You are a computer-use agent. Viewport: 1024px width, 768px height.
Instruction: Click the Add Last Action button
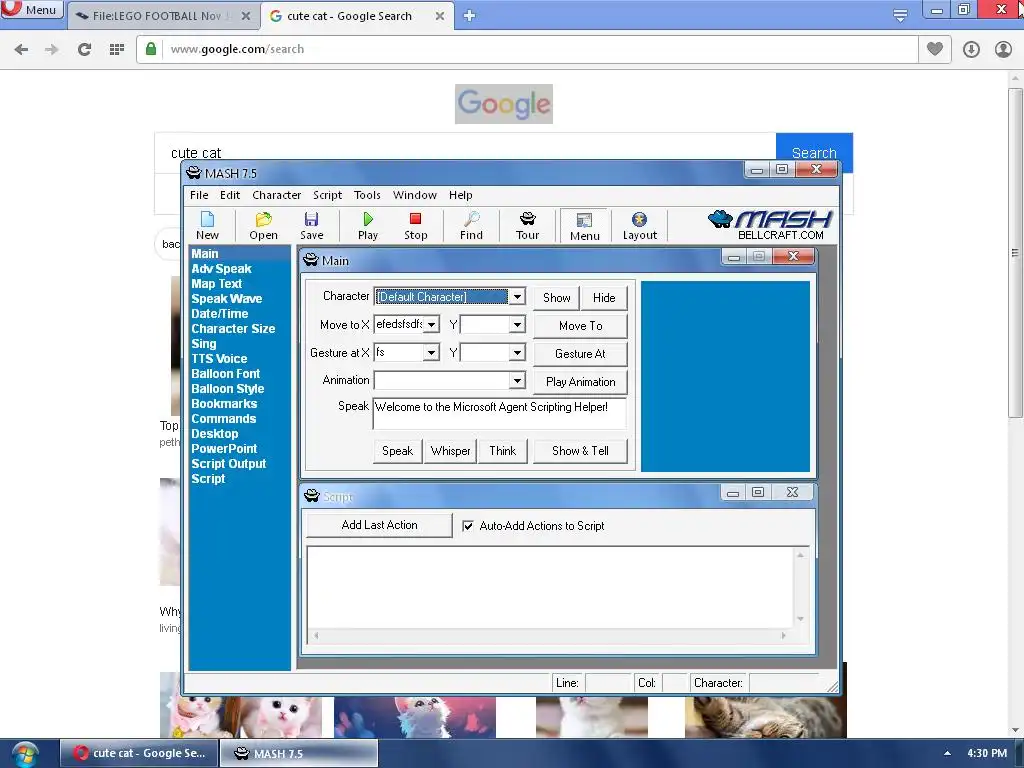(379, 525)
